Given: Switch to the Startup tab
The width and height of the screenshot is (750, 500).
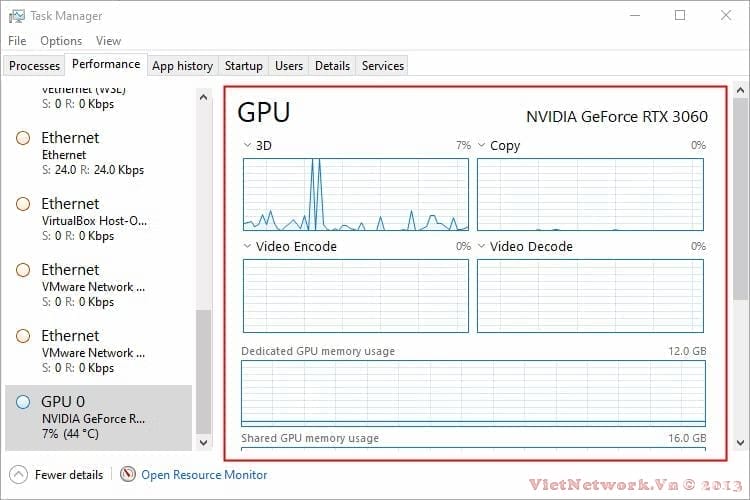Looking at the screenshot, I should 243,66.
